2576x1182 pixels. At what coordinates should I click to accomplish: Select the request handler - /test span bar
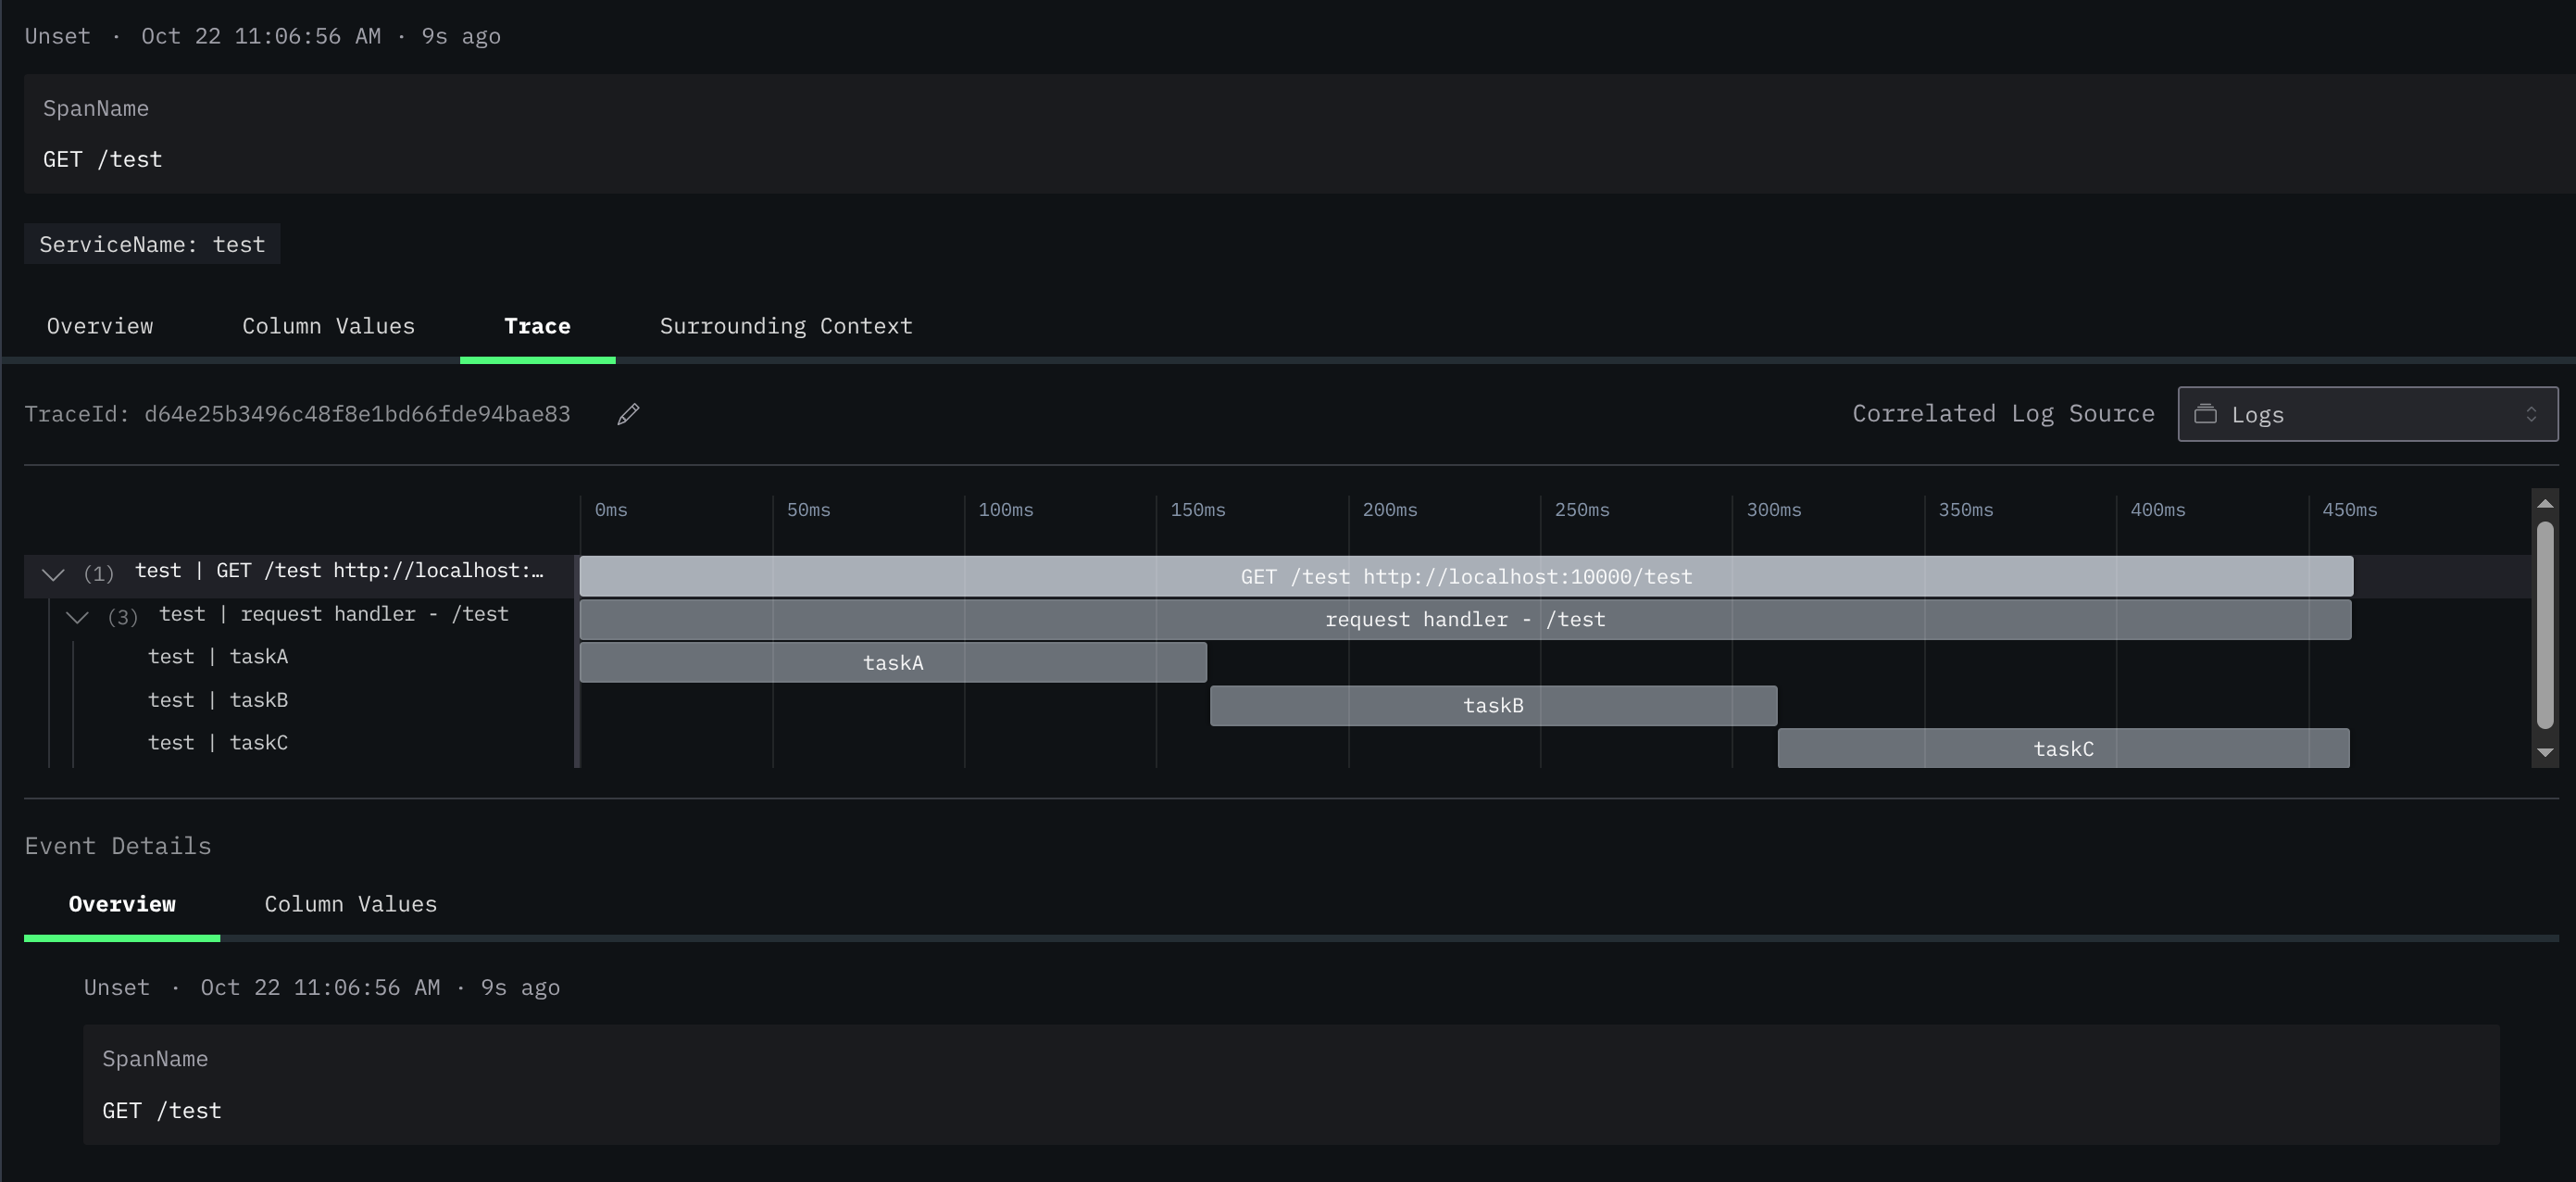[x=1465, y=619]
